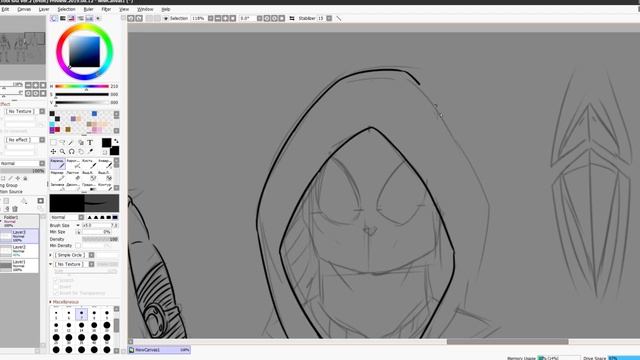Swap foreground and background colors

[x=116, y=141]
